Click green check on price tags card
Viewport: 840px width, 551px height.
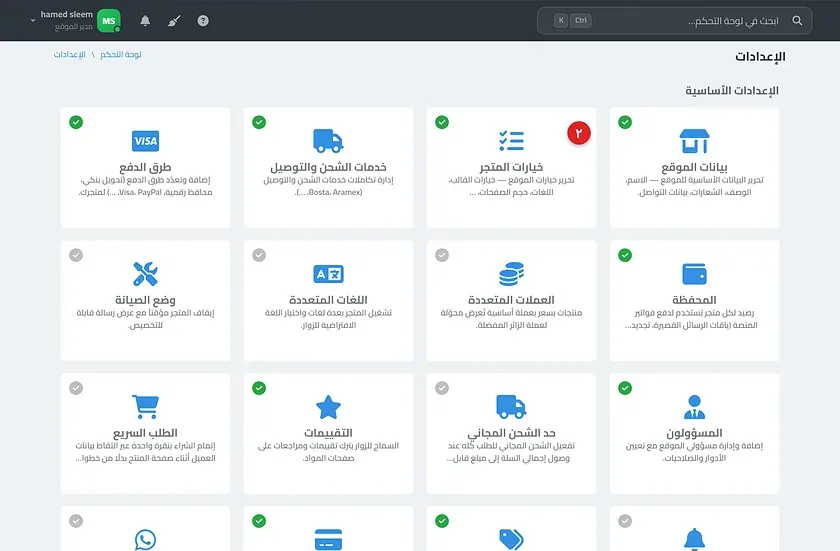(442, 520)
